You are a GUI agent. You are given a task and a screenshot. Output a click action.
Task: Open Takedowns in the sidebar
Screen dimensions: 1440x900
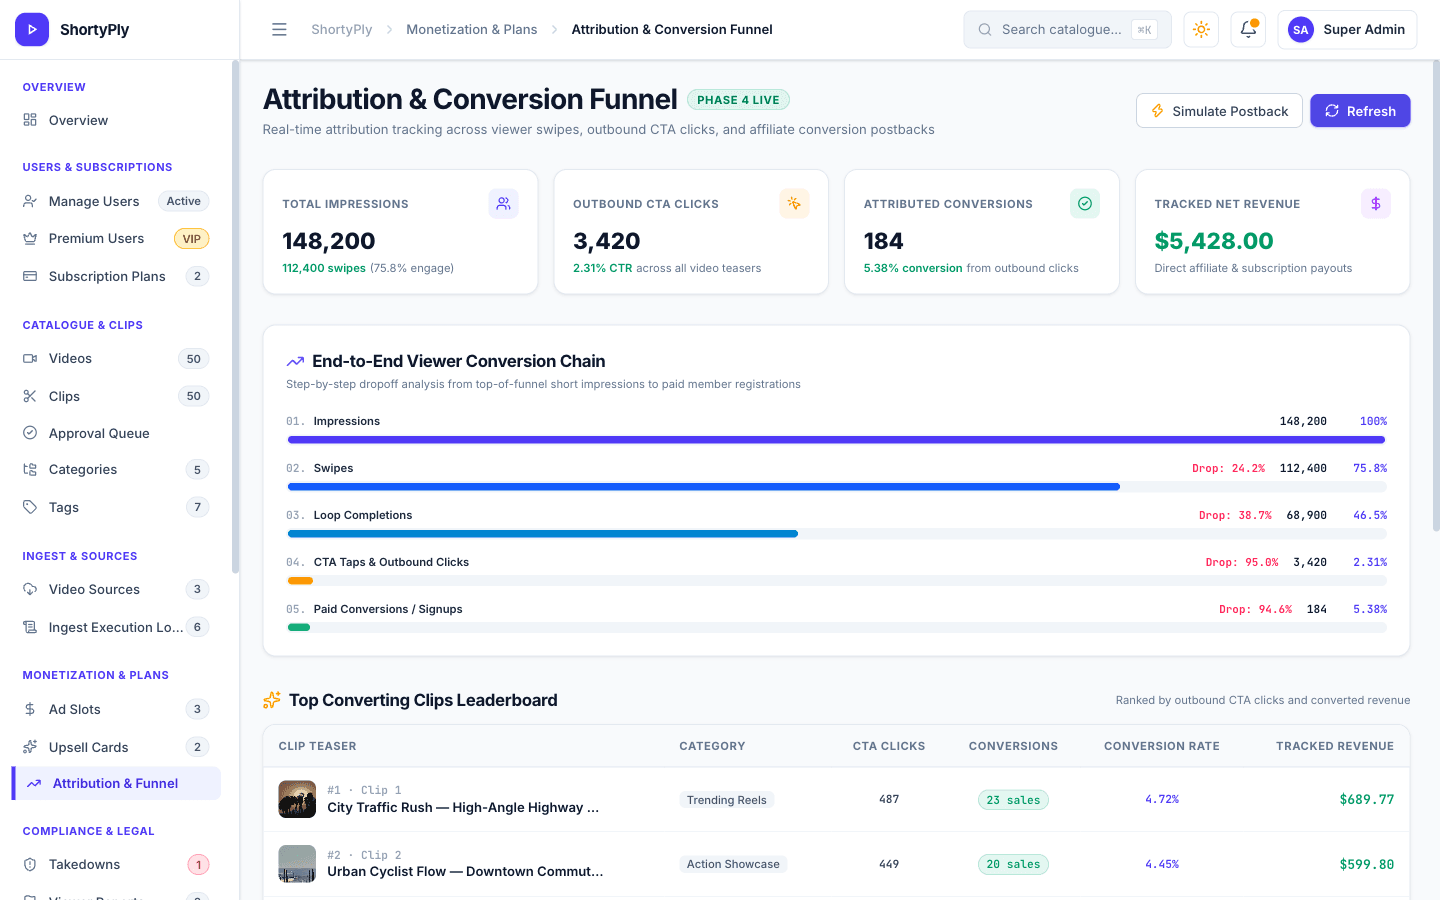click(116, 865)
